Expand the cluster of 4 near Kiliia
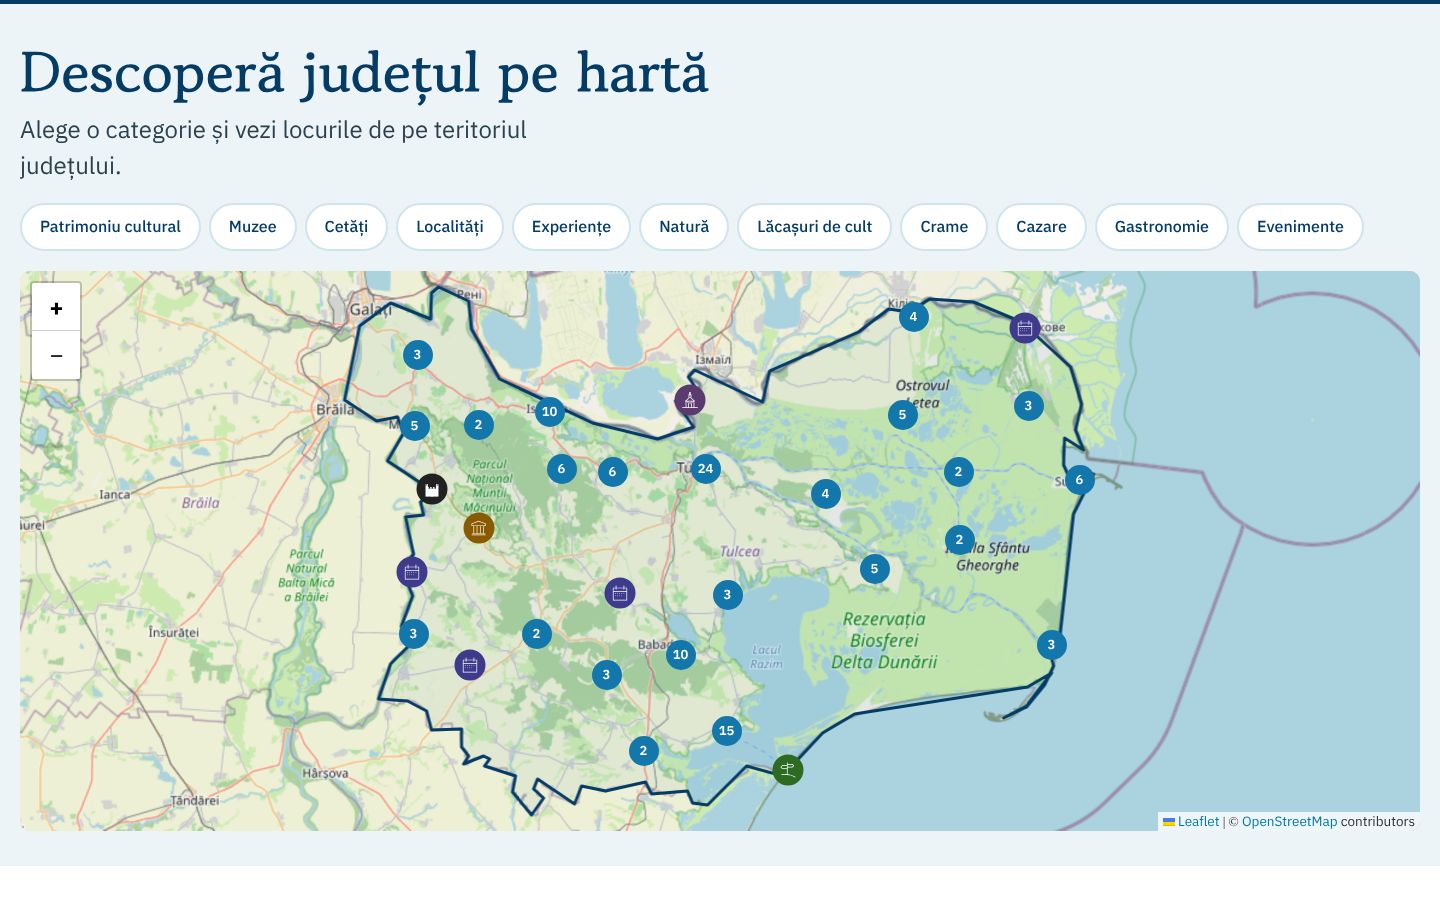This screenshot has width=1440, height=900. 914,317
